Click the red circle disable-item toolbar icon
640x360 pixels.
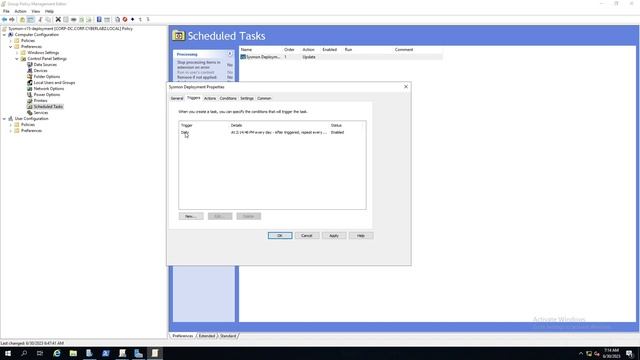pyautogui.click(x=125, y=19)
